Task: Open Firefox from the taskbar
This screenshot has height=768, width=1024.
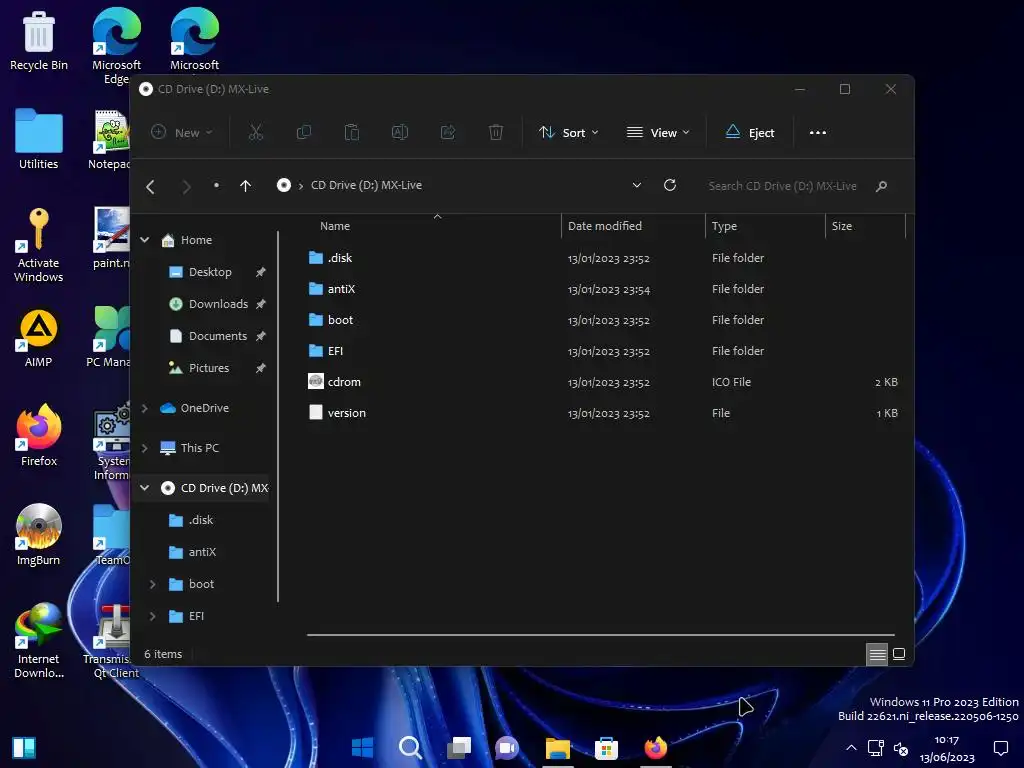Action: point(656,748)
